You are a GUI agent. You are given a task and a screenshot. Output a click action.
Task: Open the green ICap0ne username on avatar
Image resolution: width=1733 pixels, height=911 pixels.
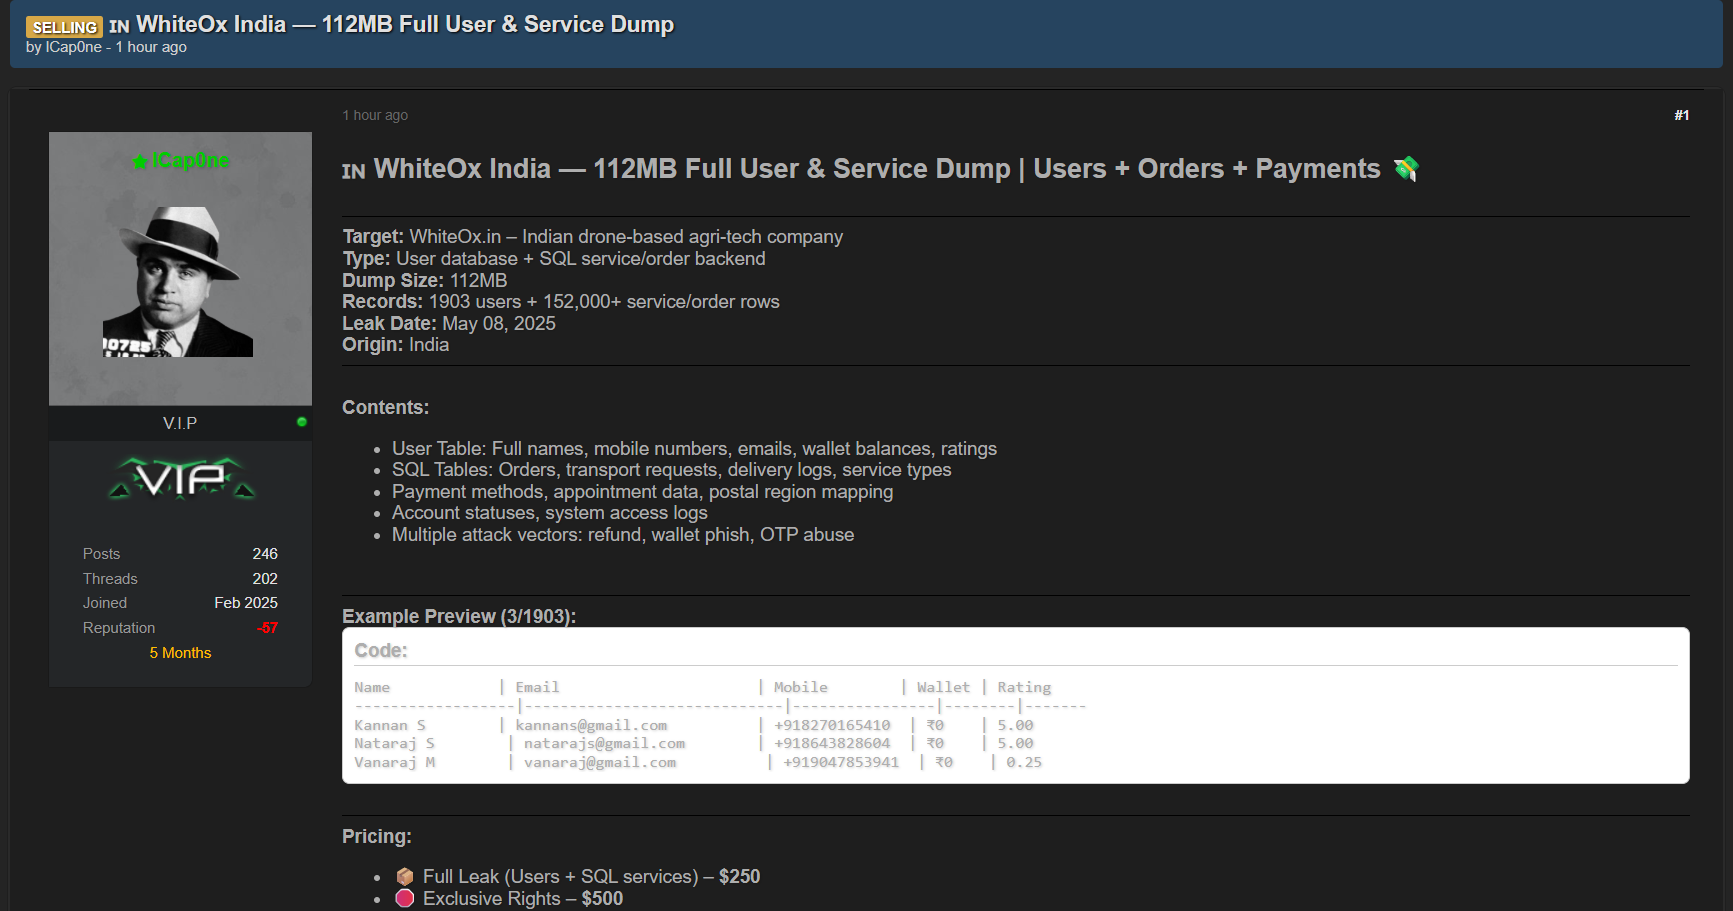(x=190, y=161)
